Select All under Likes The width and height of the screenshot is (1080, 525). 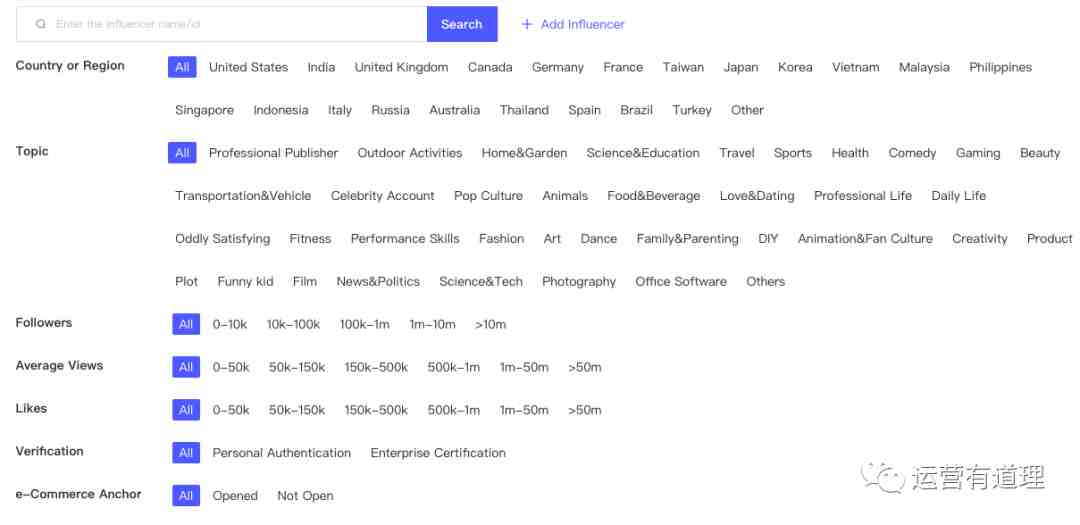[186, 410]
